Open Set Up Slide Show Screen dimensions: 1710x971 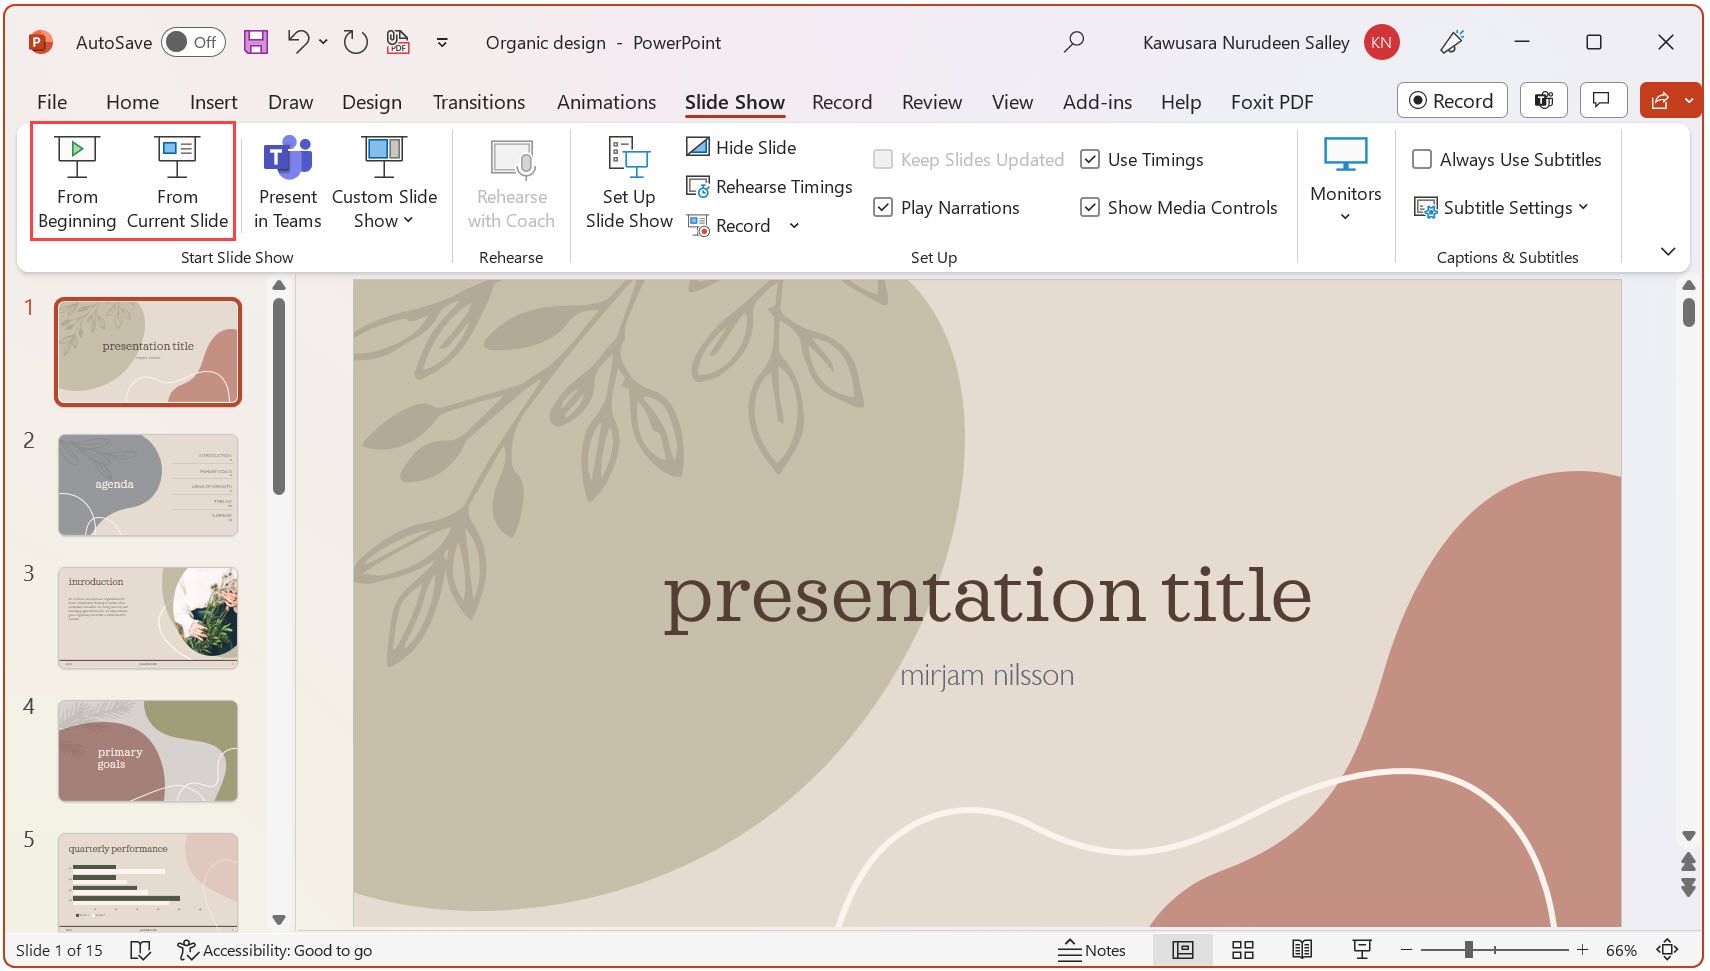tap(627, 183)
